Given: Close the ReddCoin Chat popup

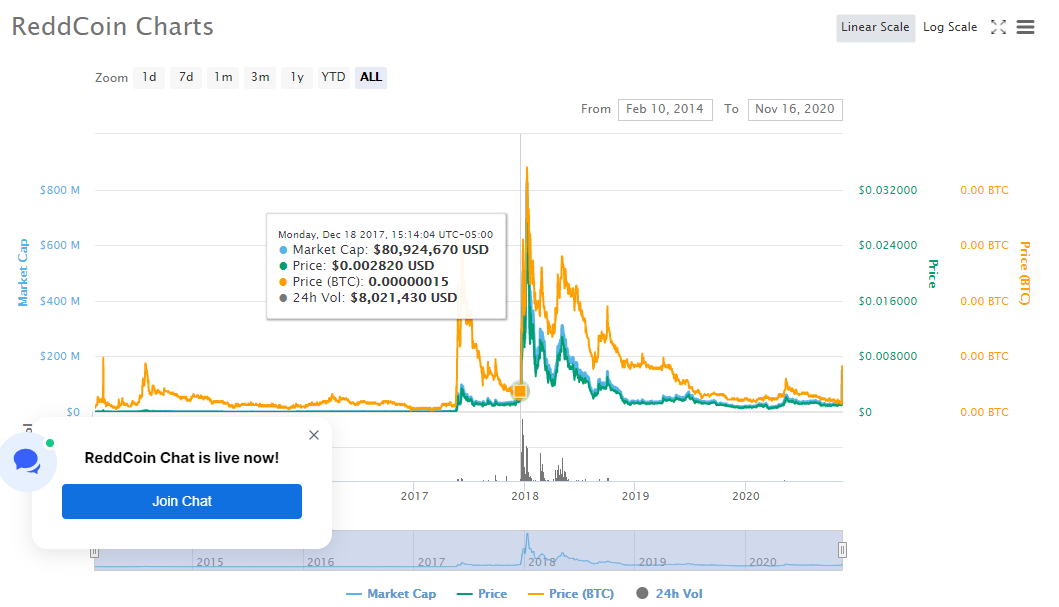Looking at the screenshot, I should (314, 435).
